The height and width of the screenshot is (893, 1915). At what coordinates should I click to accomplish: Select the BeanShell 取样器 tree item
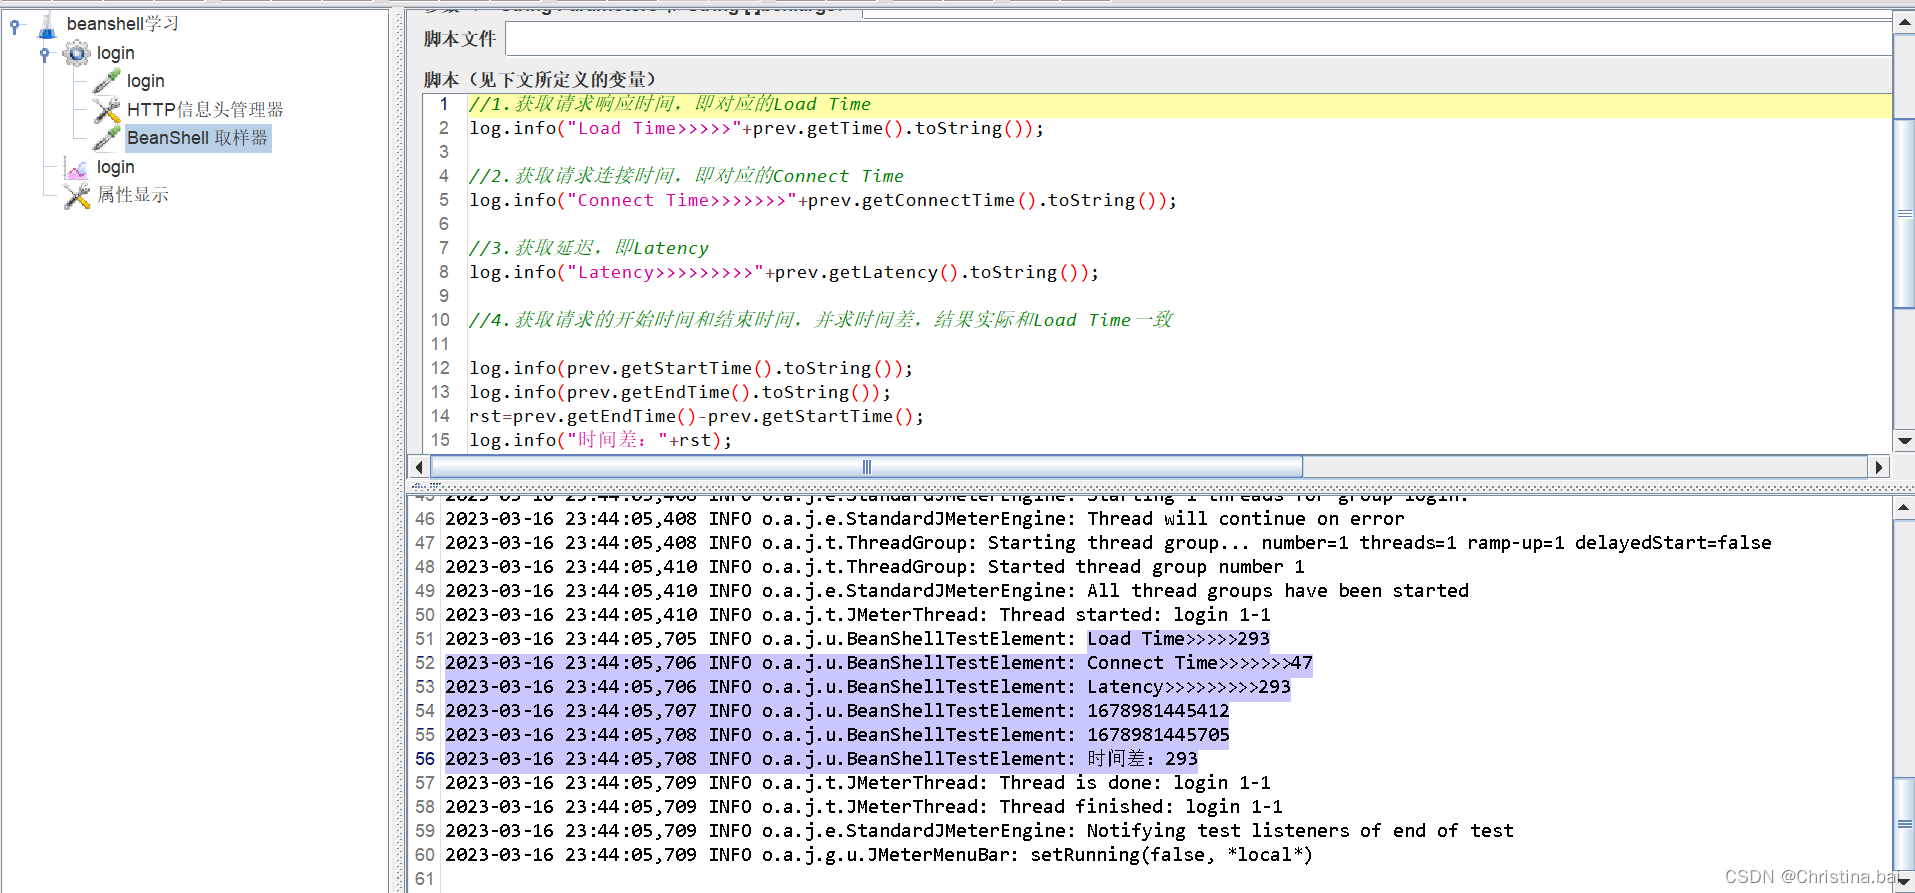pos(197,138)
